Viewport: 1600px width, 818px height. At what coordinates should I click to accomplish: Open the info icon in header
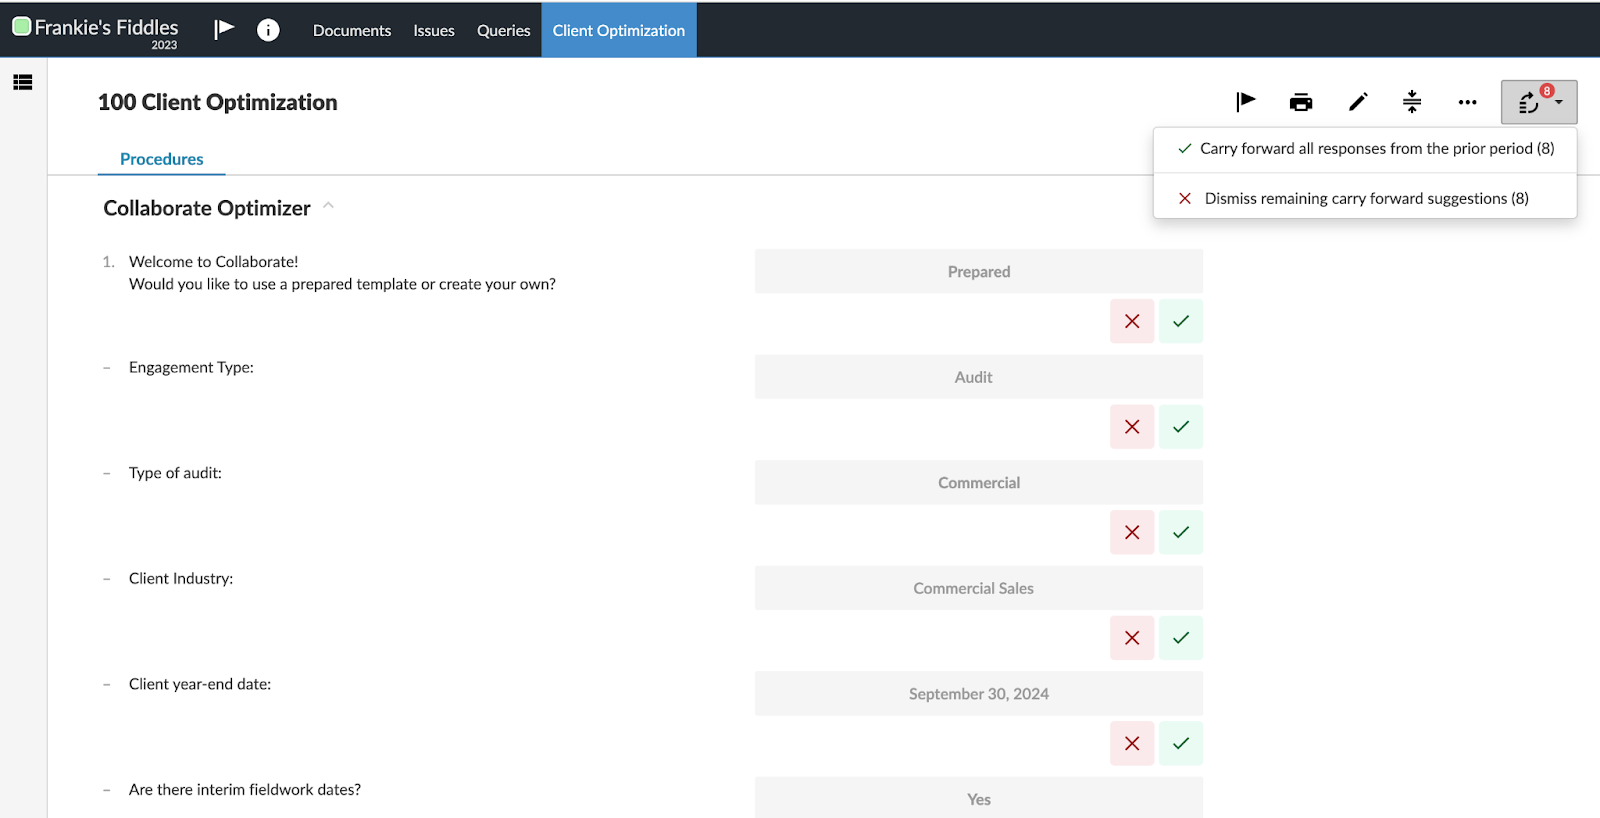click(268, 30)
